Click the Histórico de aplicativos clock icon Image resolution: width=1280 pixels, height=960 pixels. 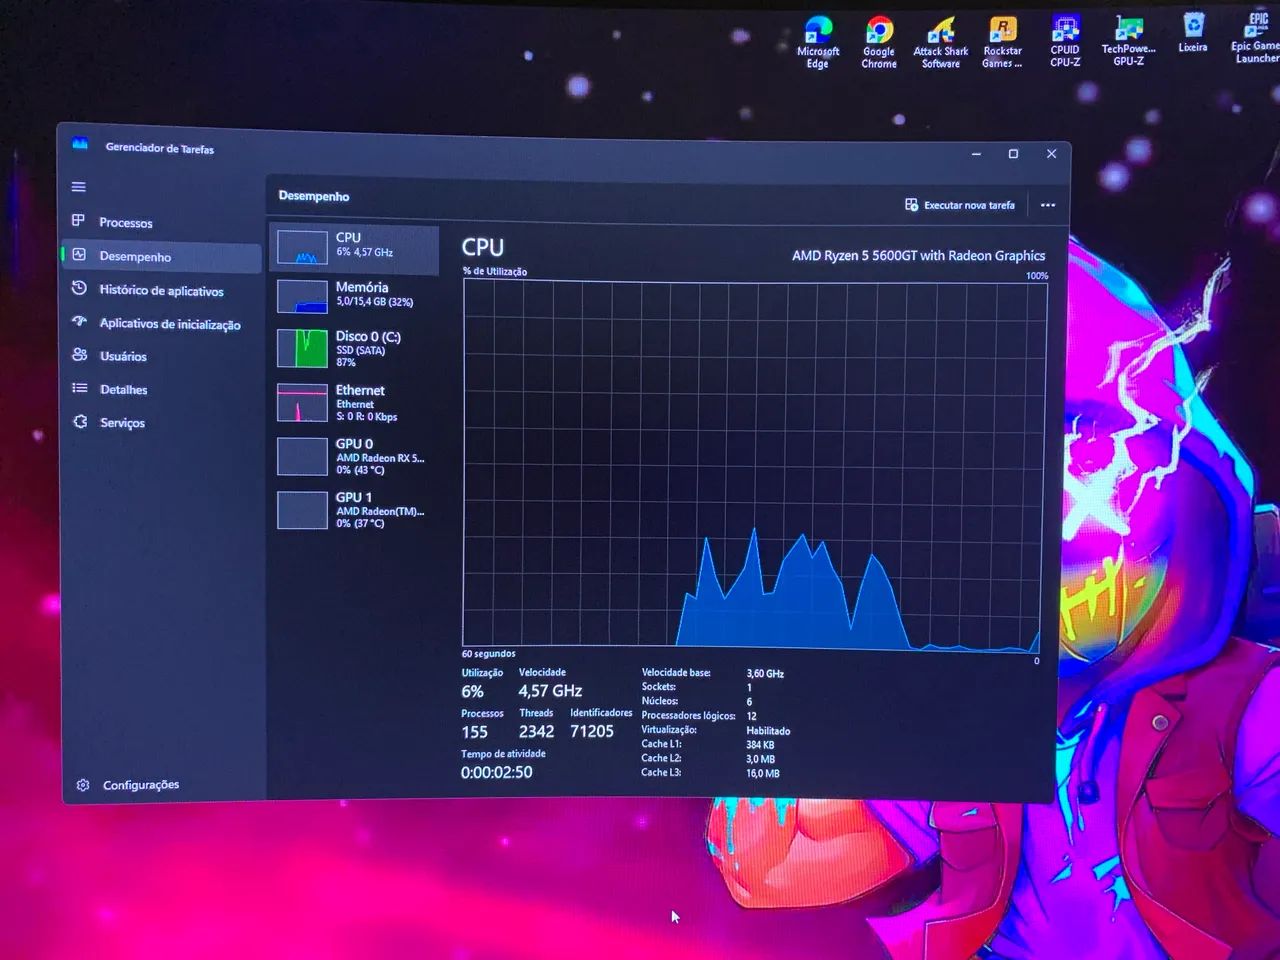pyautogui.click(x=79, y=289)
